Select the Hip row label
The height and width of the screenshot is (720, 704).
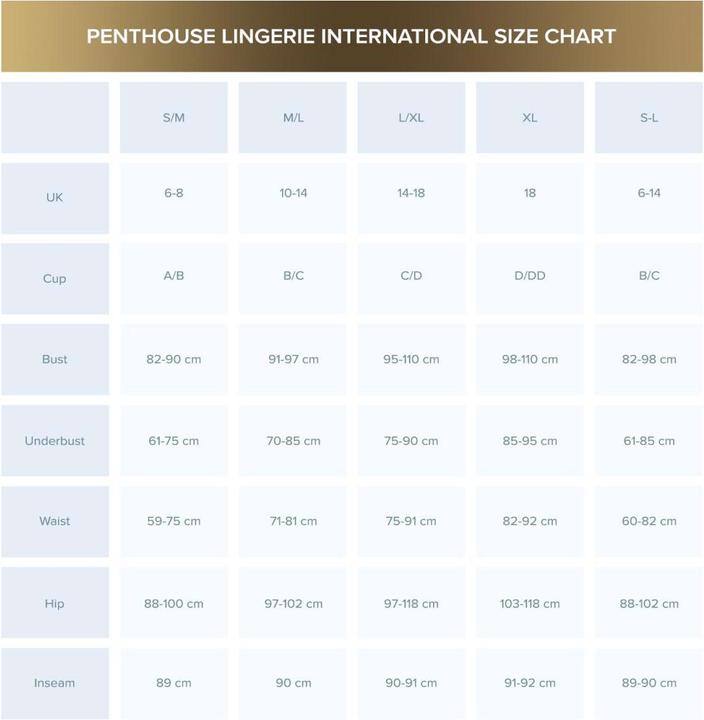click(55, 604)
